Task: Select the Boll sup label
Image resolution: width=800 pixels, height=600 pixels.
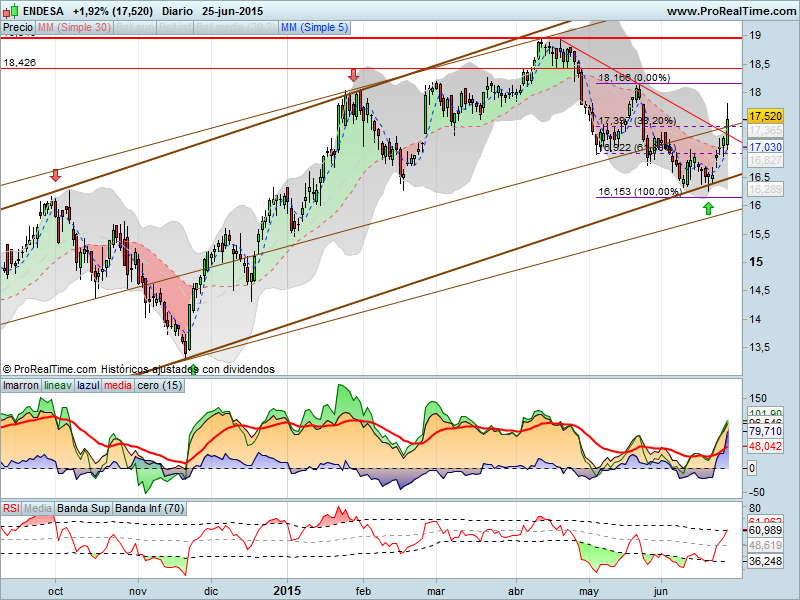Action: tap(135, 28)
